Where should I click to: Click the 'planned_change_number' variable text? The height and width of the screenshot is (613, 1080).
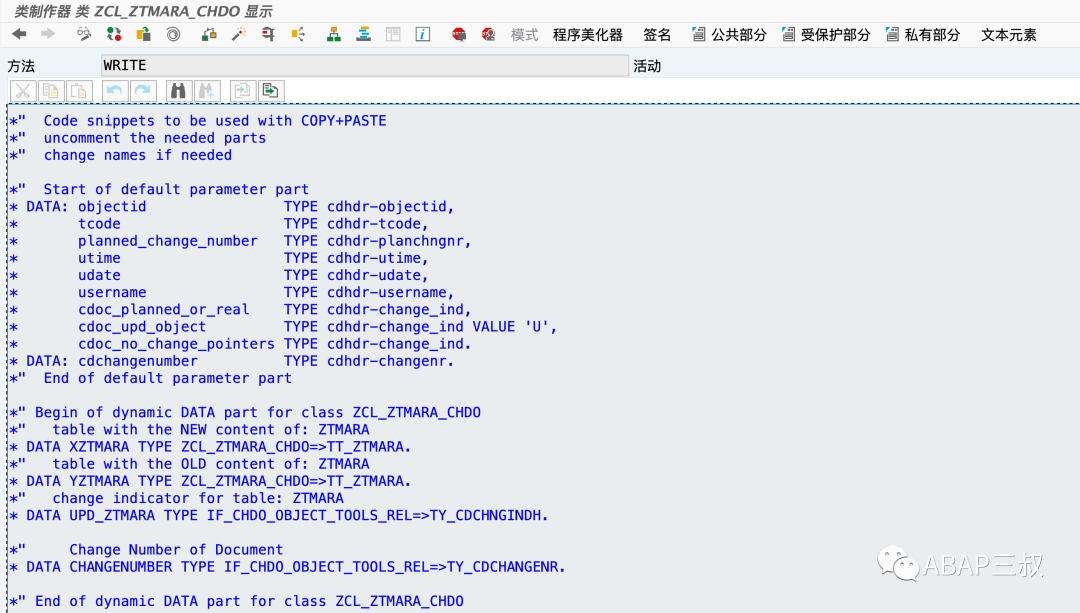coord(168,241)
